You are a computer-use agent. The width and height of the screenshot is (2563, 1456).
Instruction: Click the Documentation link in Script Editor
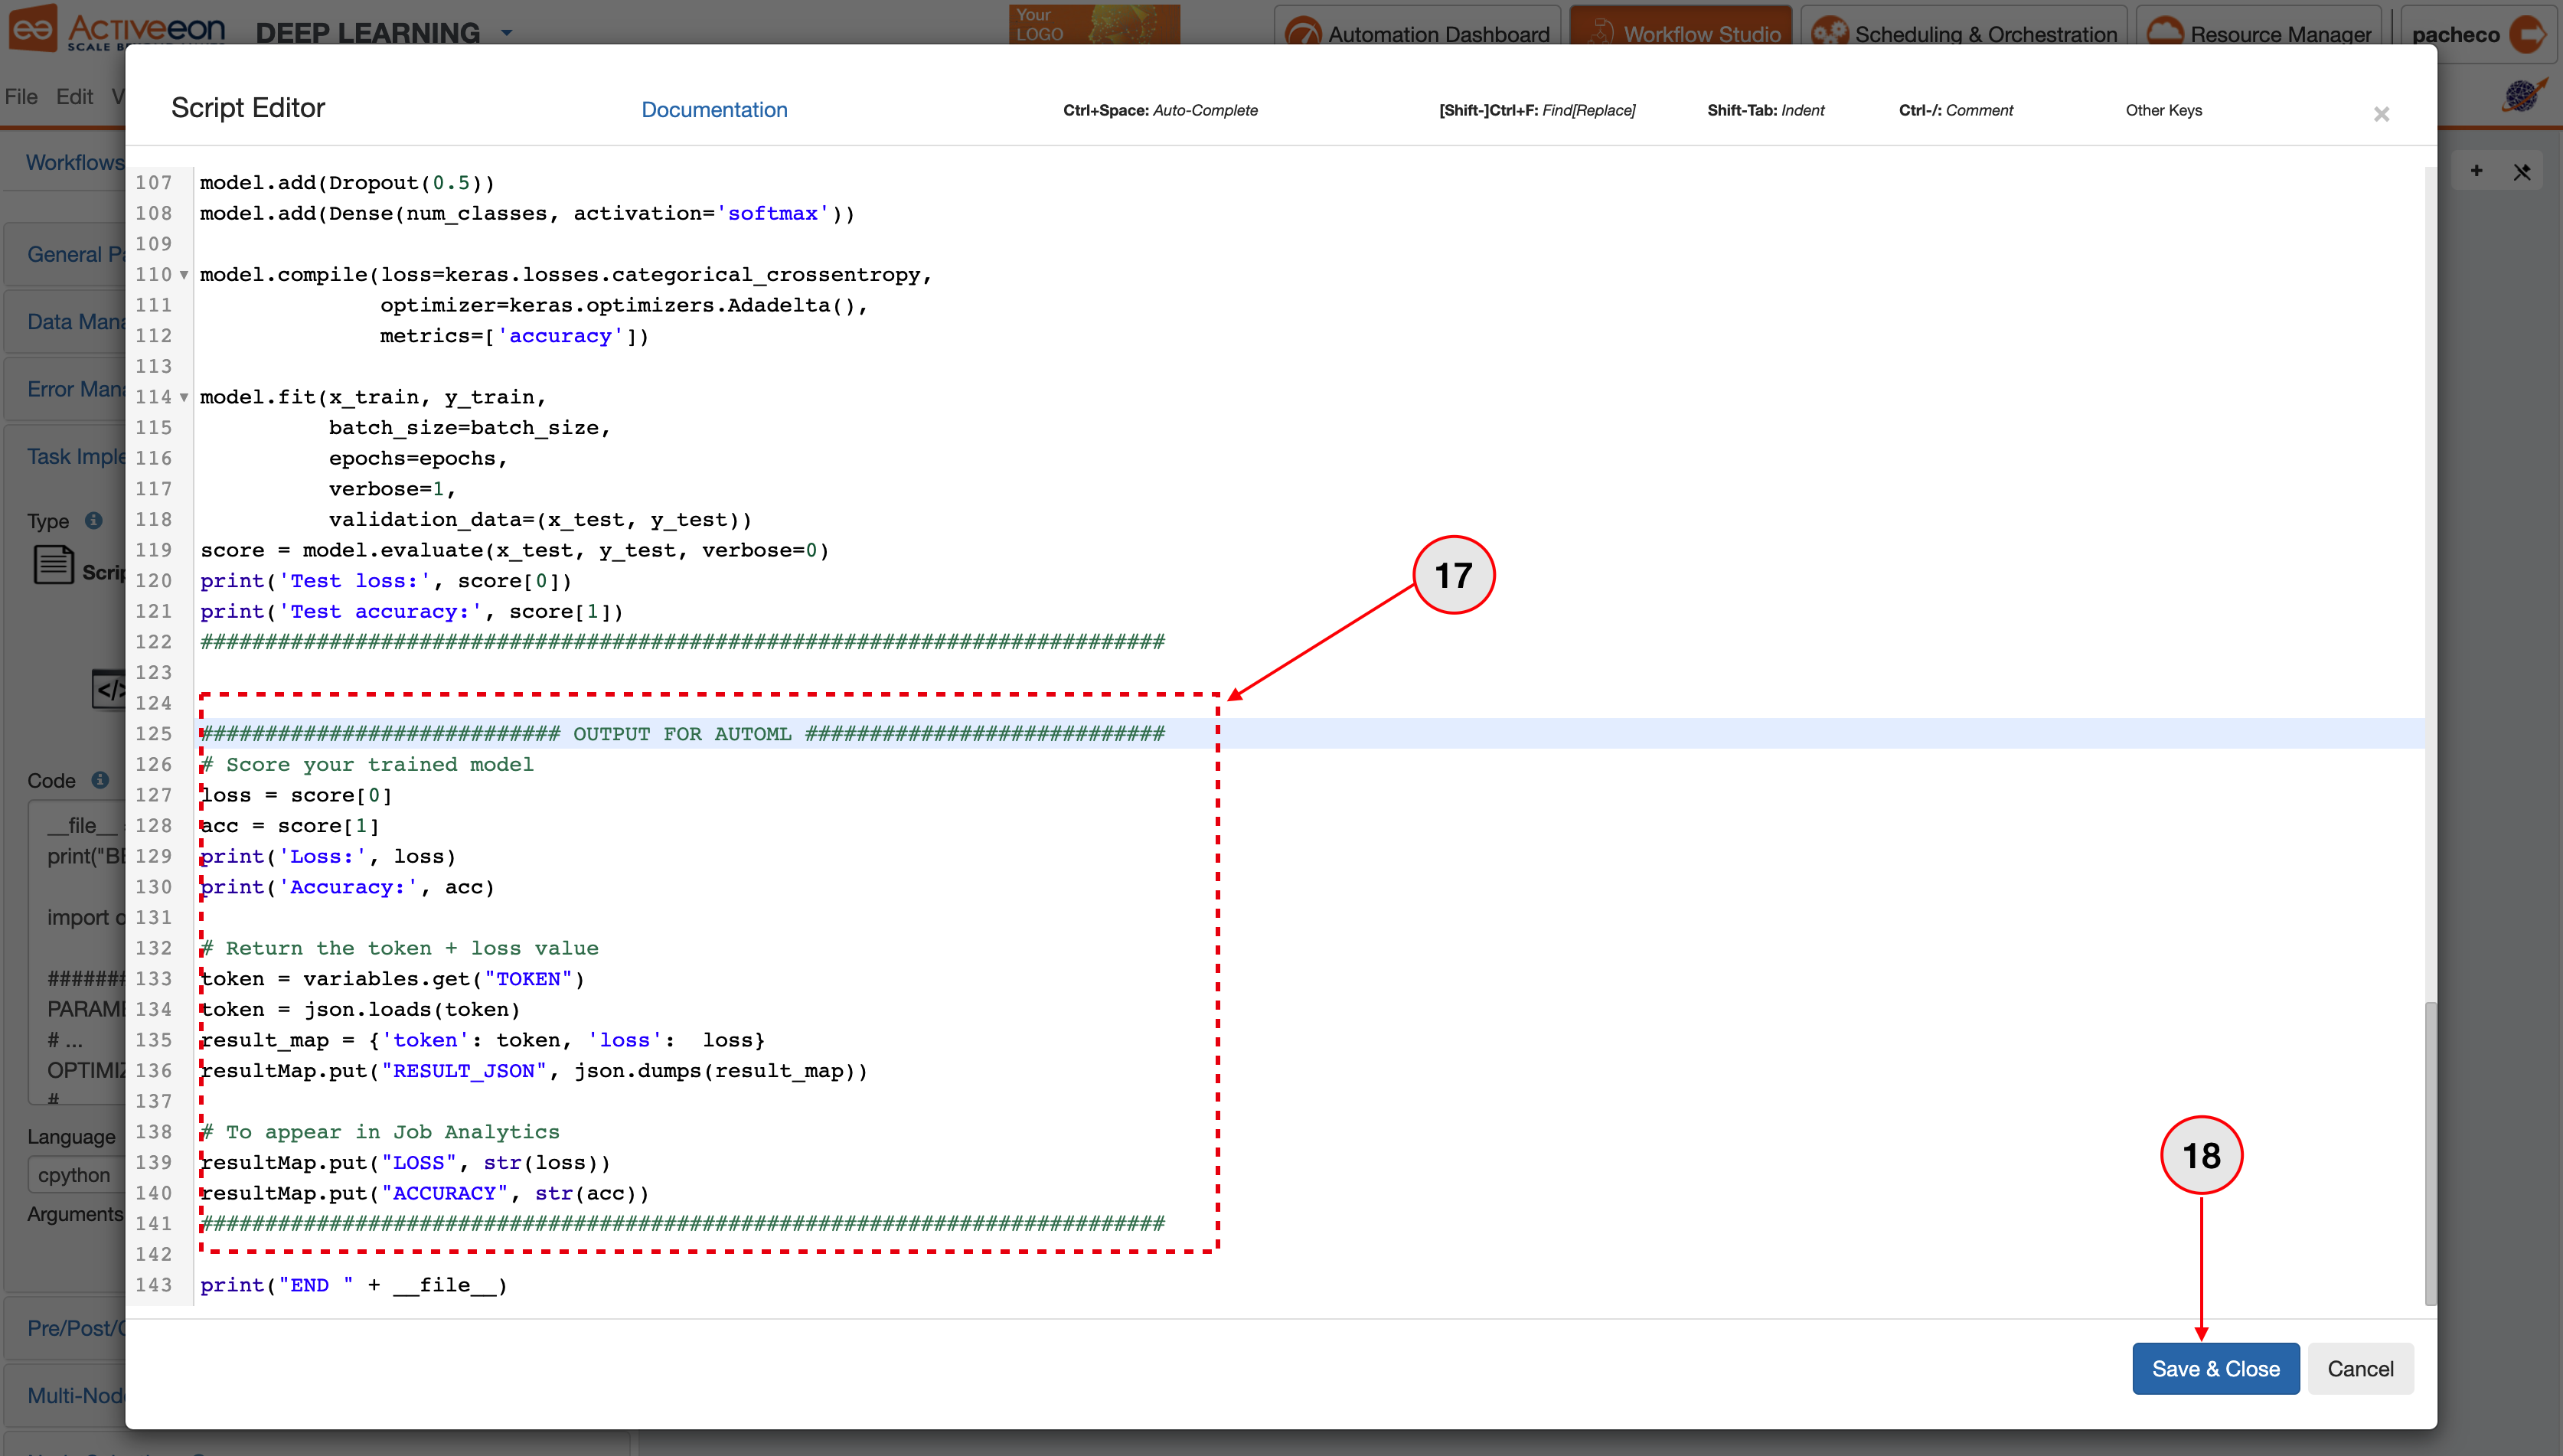713,109
